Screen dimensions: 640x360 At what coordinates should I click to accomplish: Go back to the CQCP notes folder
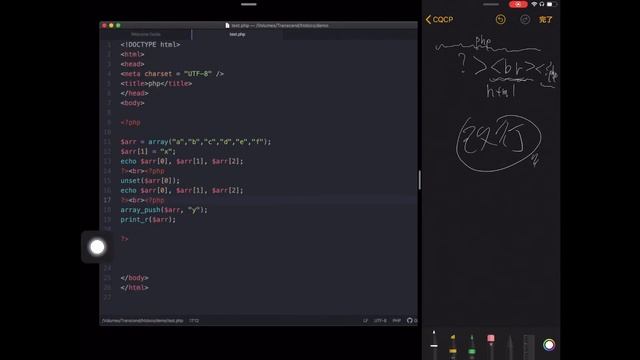pyautogui.click(x=439, y=20)
